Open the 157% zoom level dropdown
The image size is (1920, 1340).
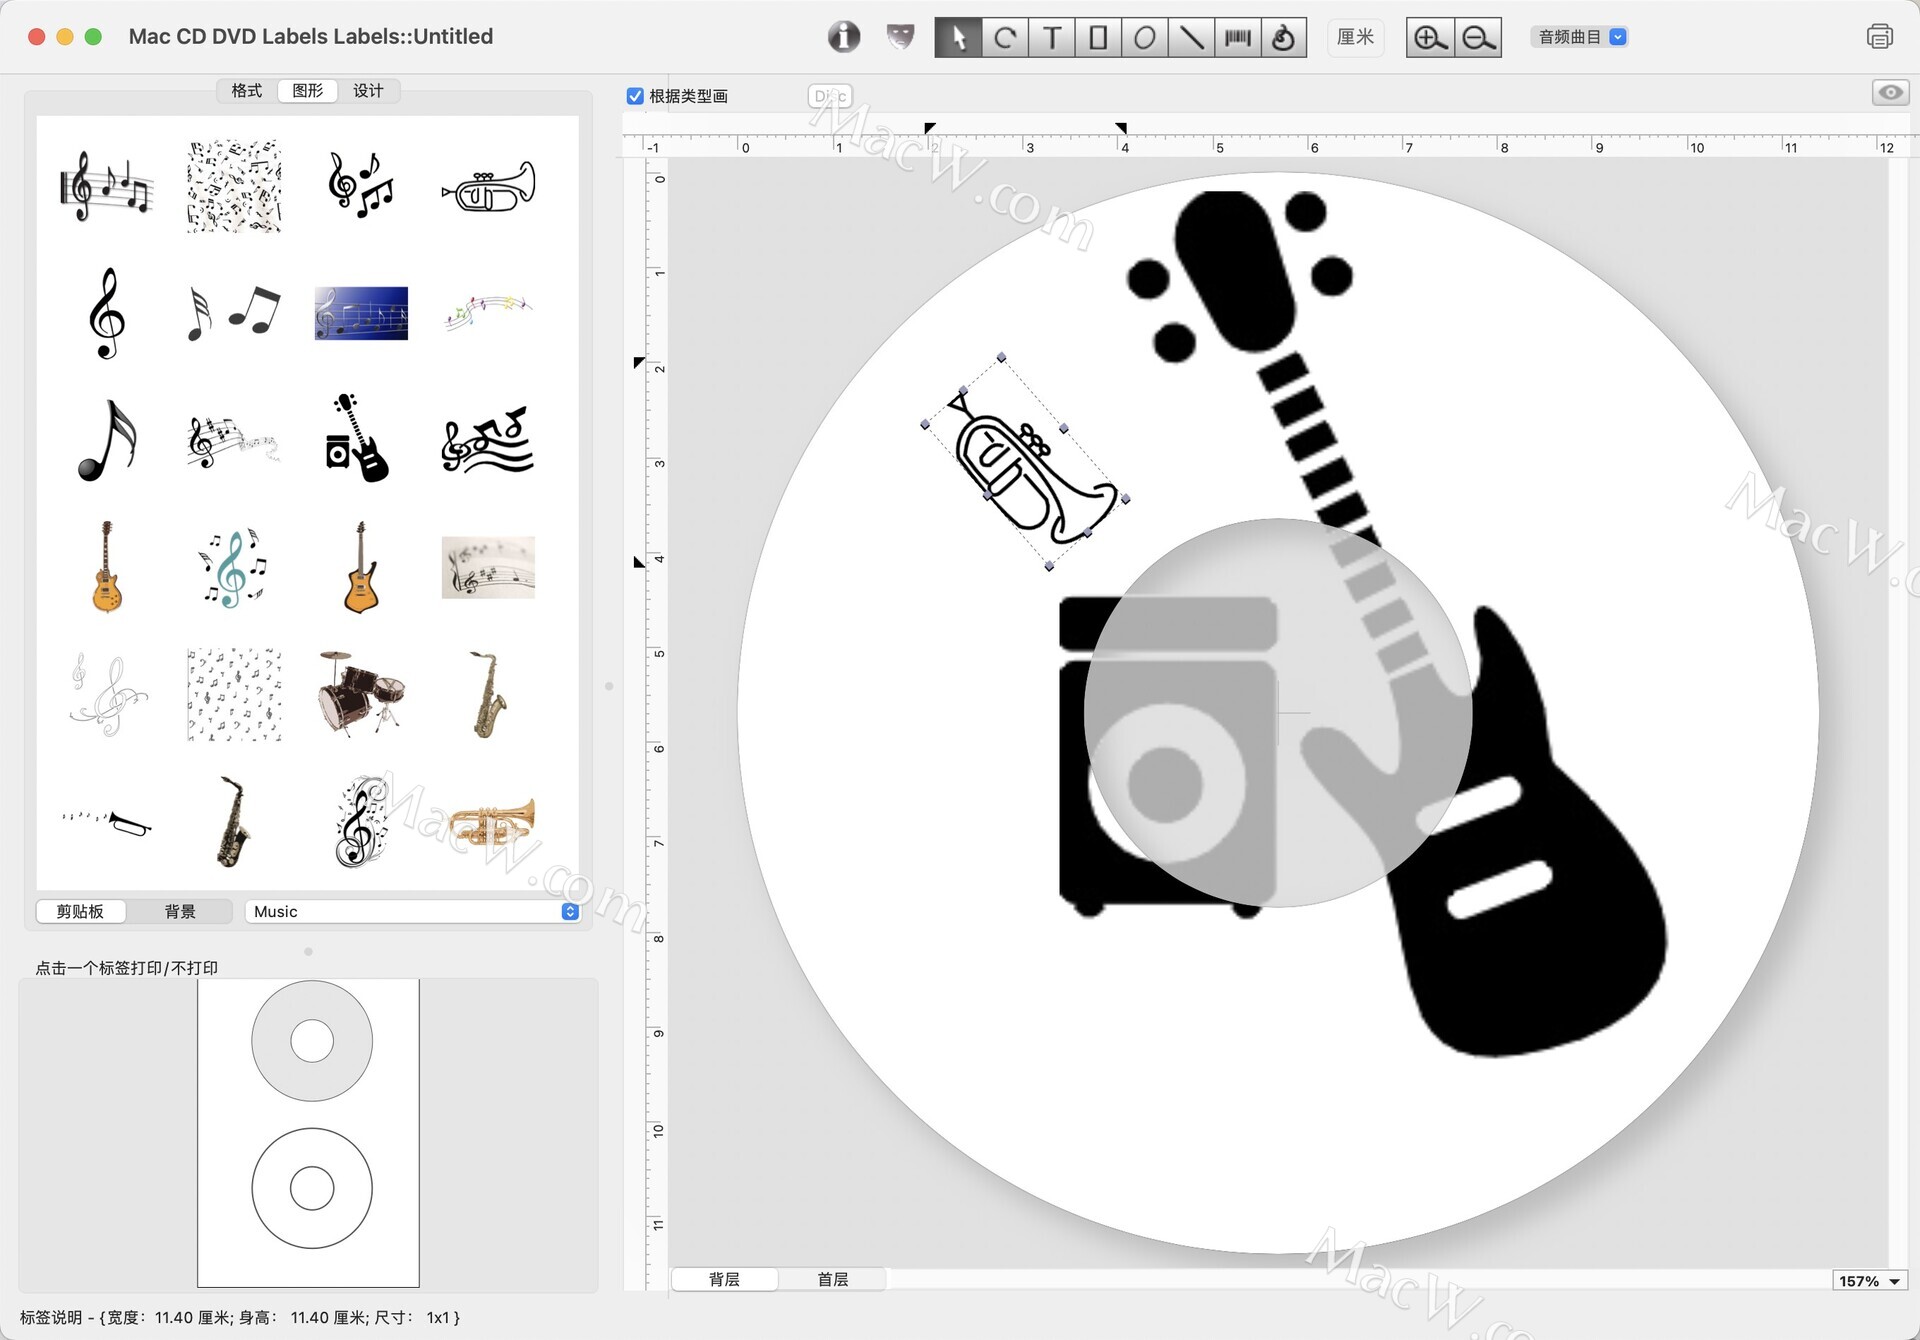1869,1280
